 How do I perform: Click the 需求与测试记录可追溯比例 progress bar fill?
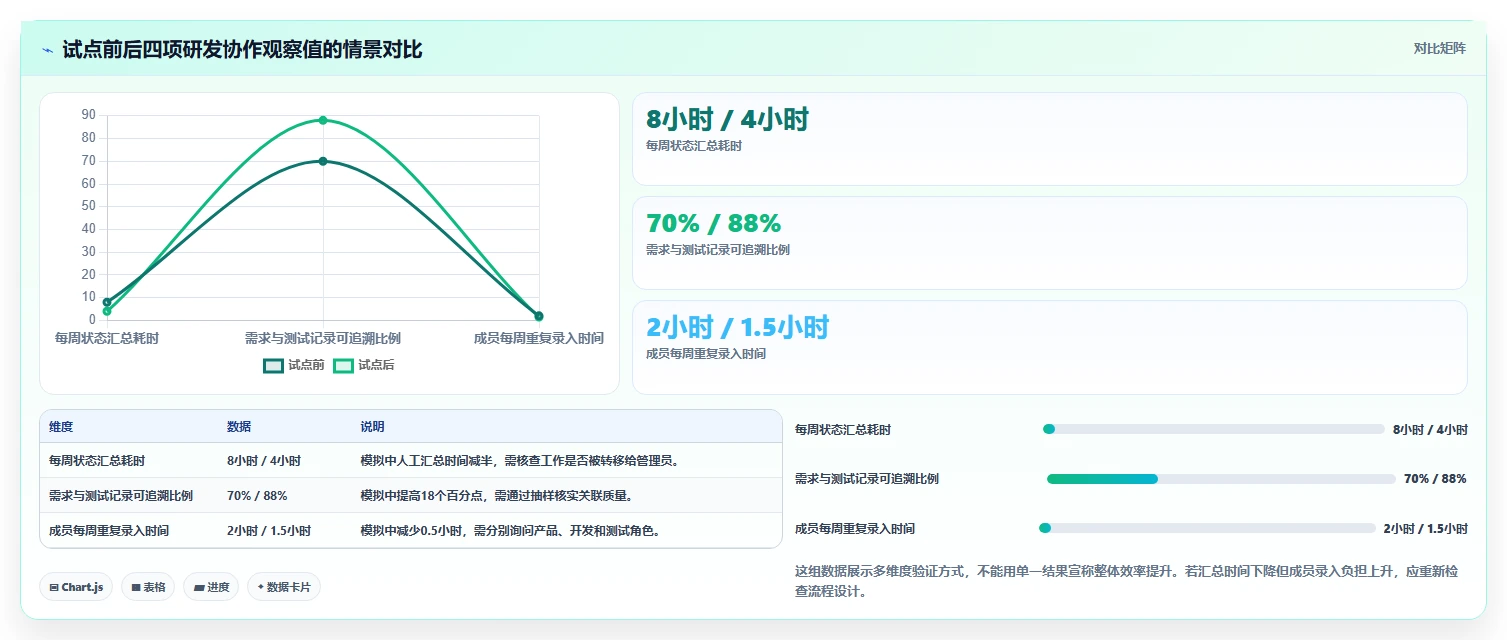point(1102,479)
